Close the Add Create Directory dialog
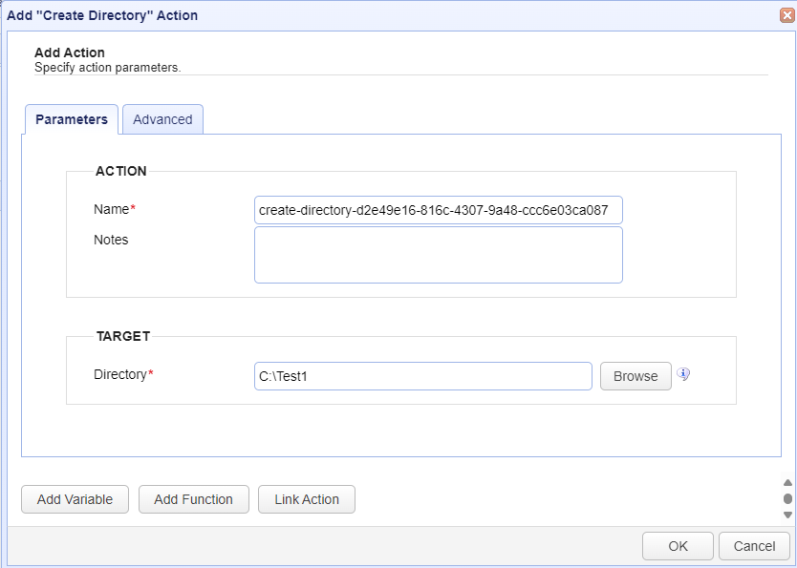 click(787, 15)
